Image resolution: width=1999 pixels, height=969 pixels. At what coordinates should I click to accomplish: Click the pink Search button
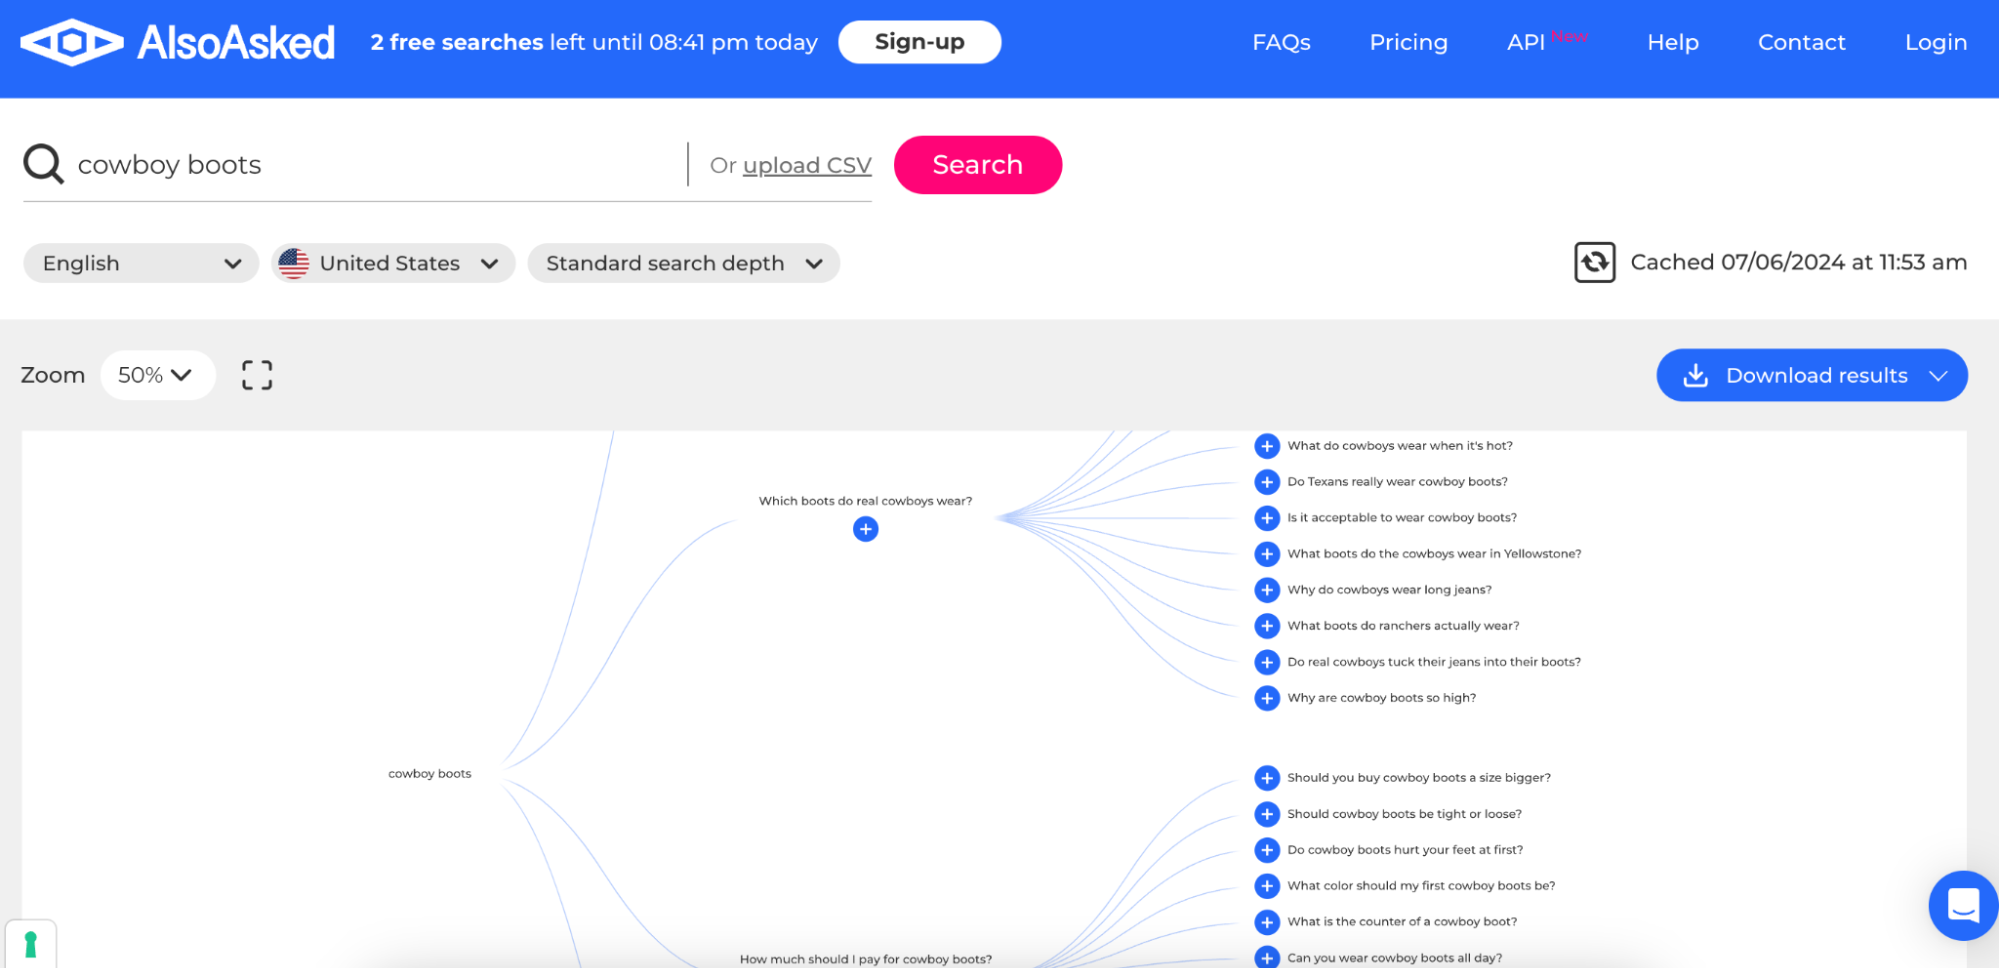click(978, 165)
